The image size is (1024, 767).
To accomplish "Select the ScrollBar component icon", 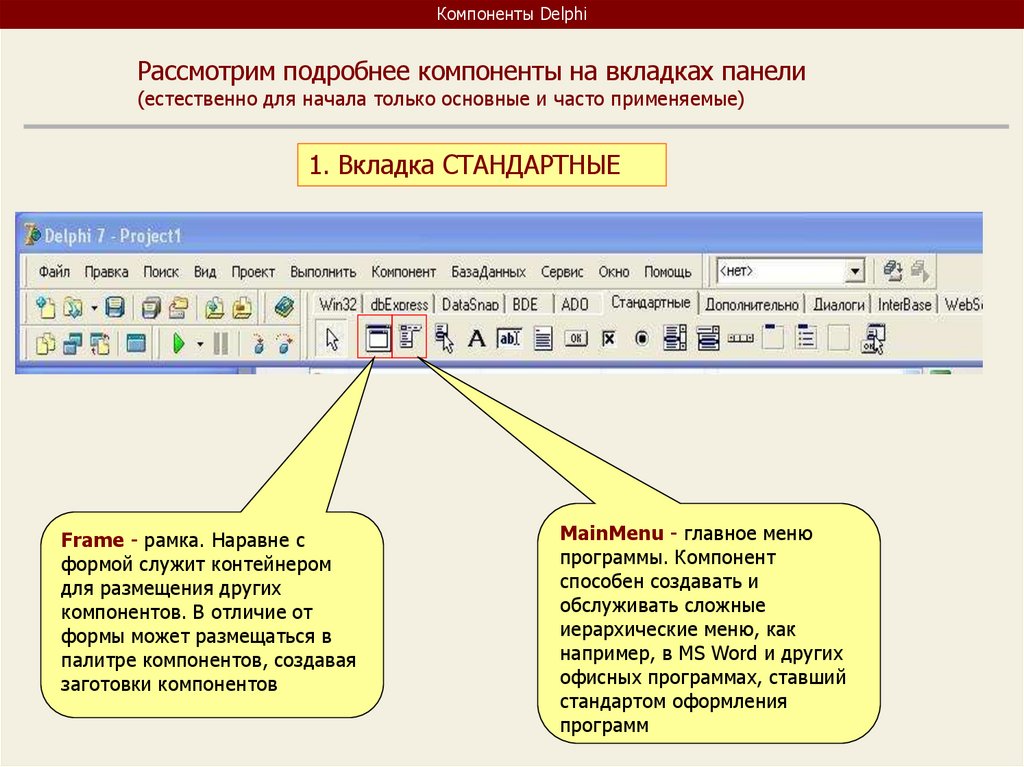I will (741, 338).
